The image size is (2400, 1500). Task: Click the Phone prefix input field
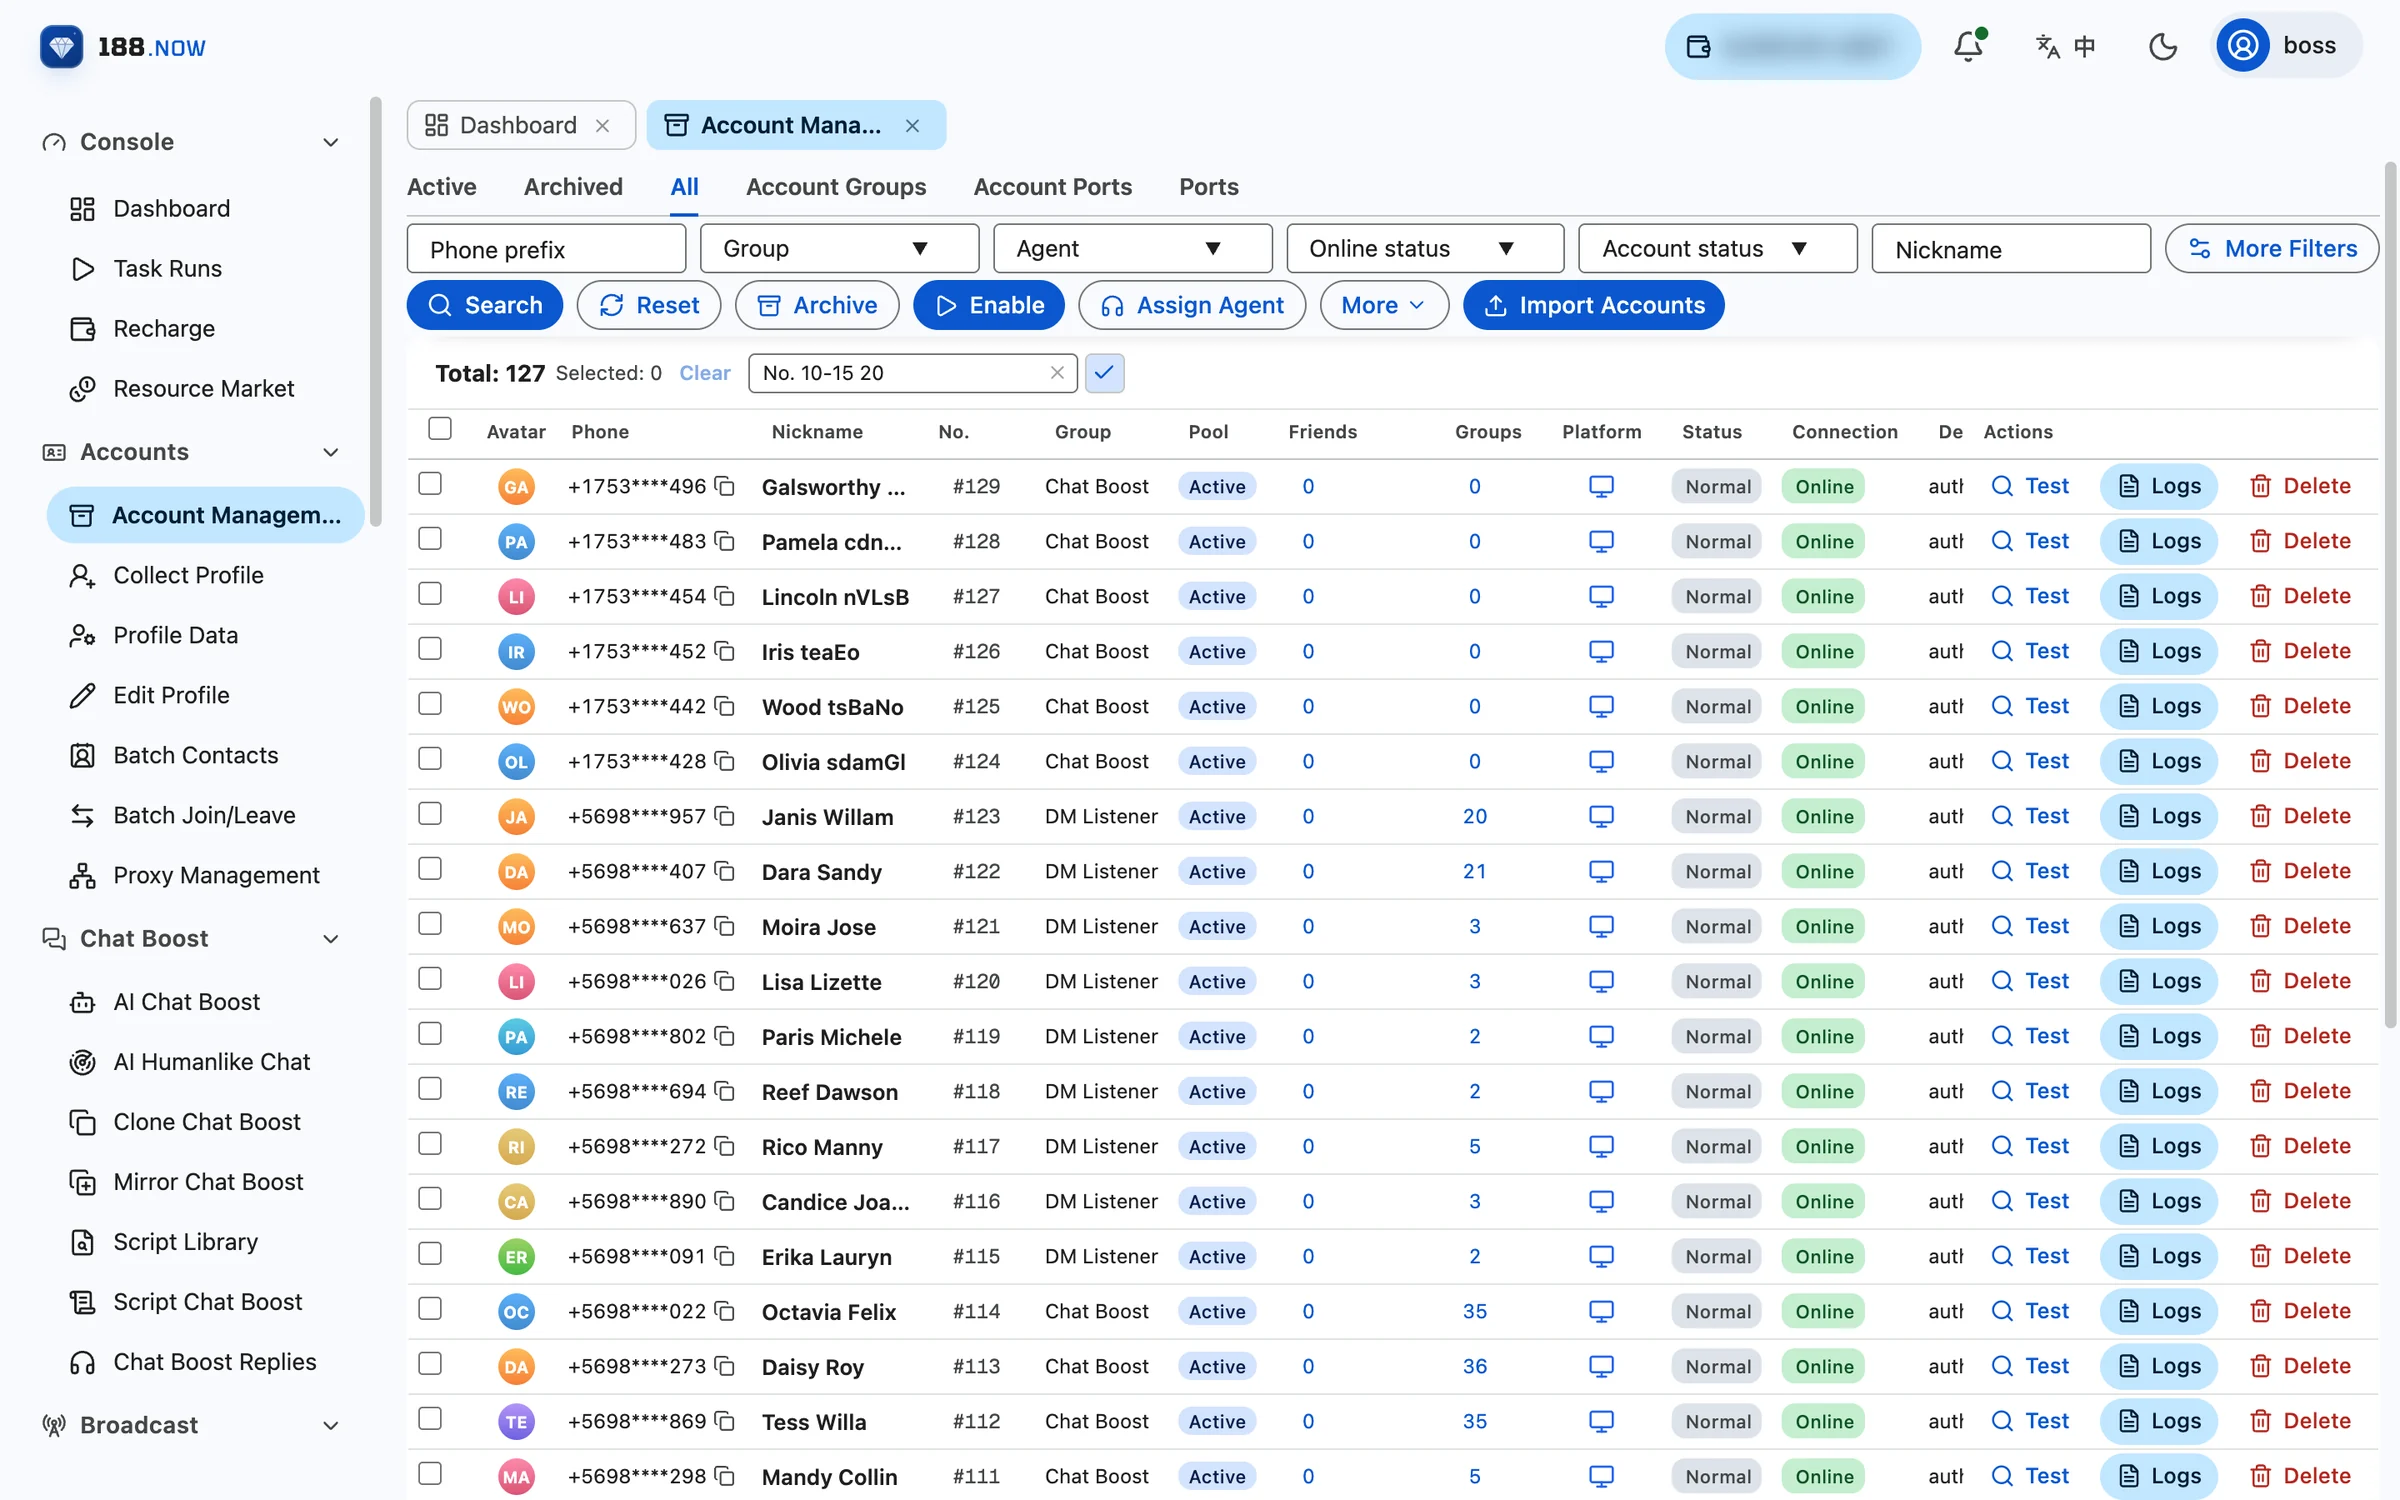click(546, 249)
